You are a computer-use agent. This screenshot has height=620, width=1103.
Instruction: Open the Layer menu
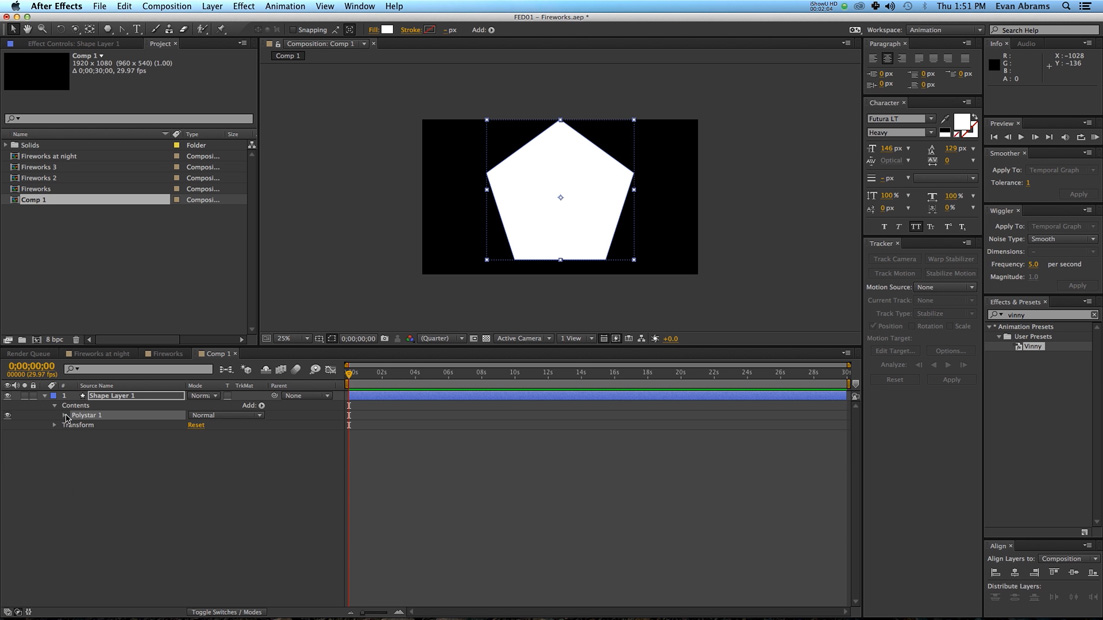tap(212, 6)
